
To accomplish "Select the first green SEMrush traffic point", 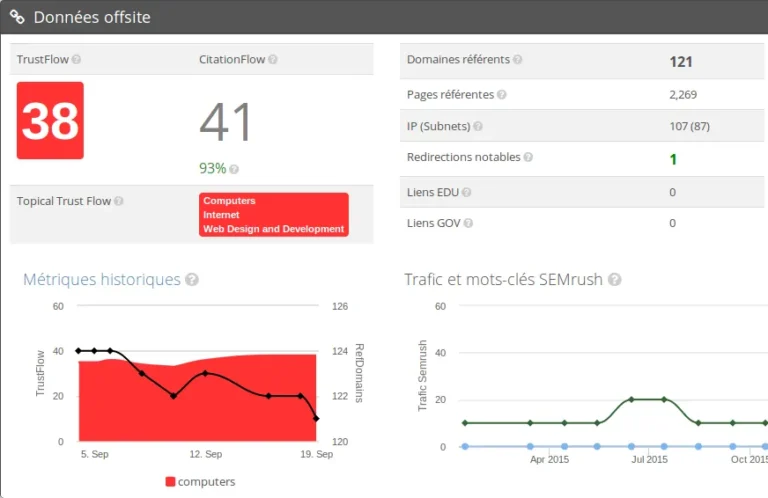I will (465, 423).
